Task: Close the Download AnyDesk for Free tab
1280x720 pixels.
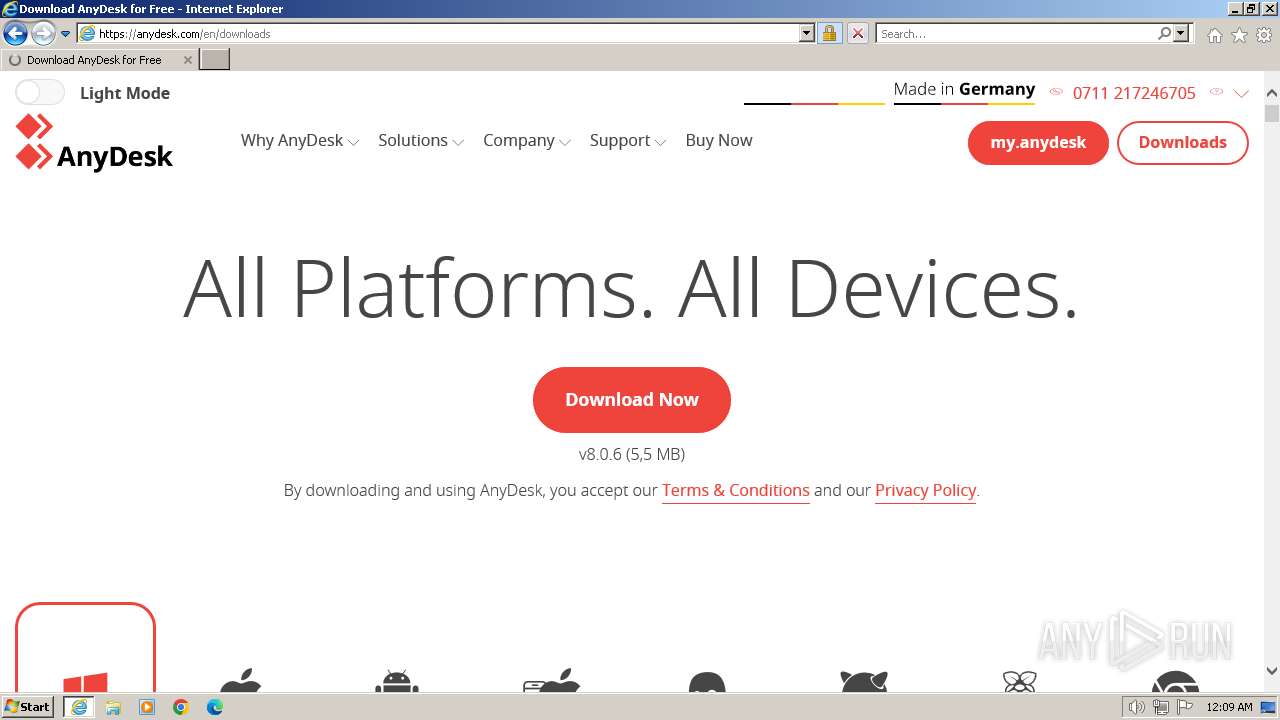Action: pos(187,60)
